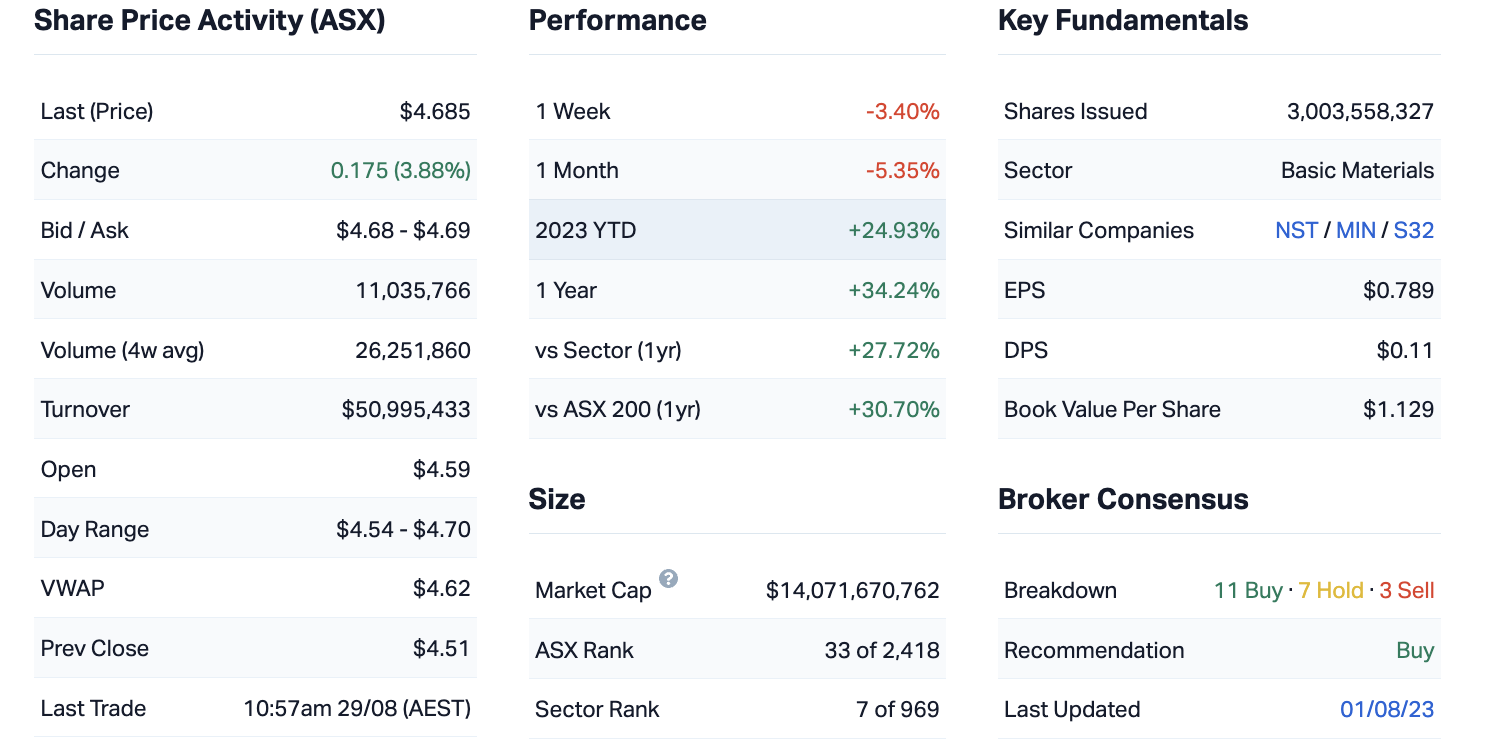The image size is (1486, 752).
Task: Click the Market Cap dollar value
Action: pyautogui.click(x=852, y=590)
